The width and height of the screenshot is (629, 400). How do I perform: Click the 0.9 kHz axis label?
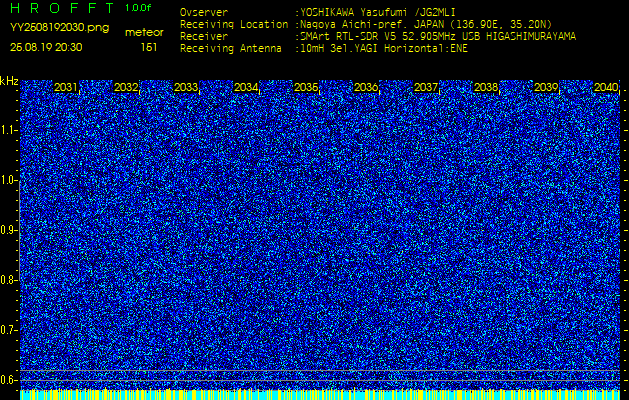click(8, 230)
